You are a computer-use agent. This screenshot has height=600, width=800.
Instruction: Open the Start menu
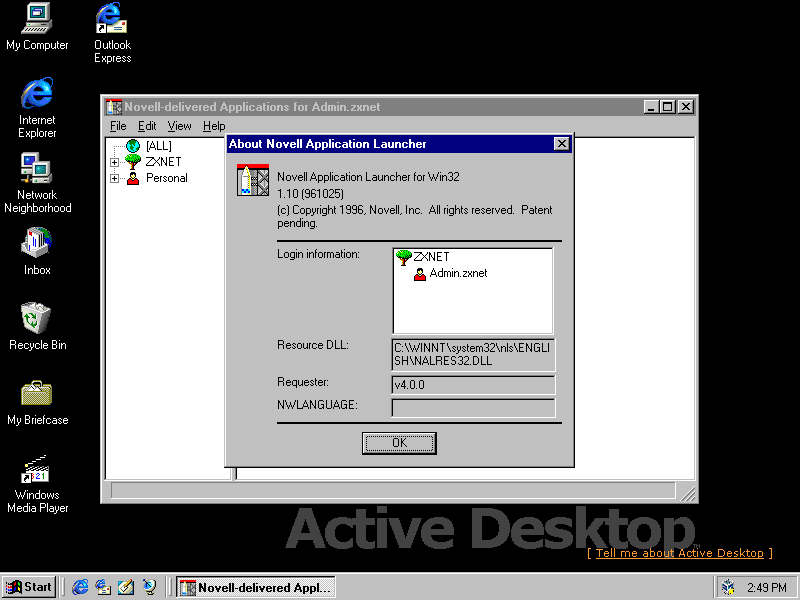tap(29, 587)
